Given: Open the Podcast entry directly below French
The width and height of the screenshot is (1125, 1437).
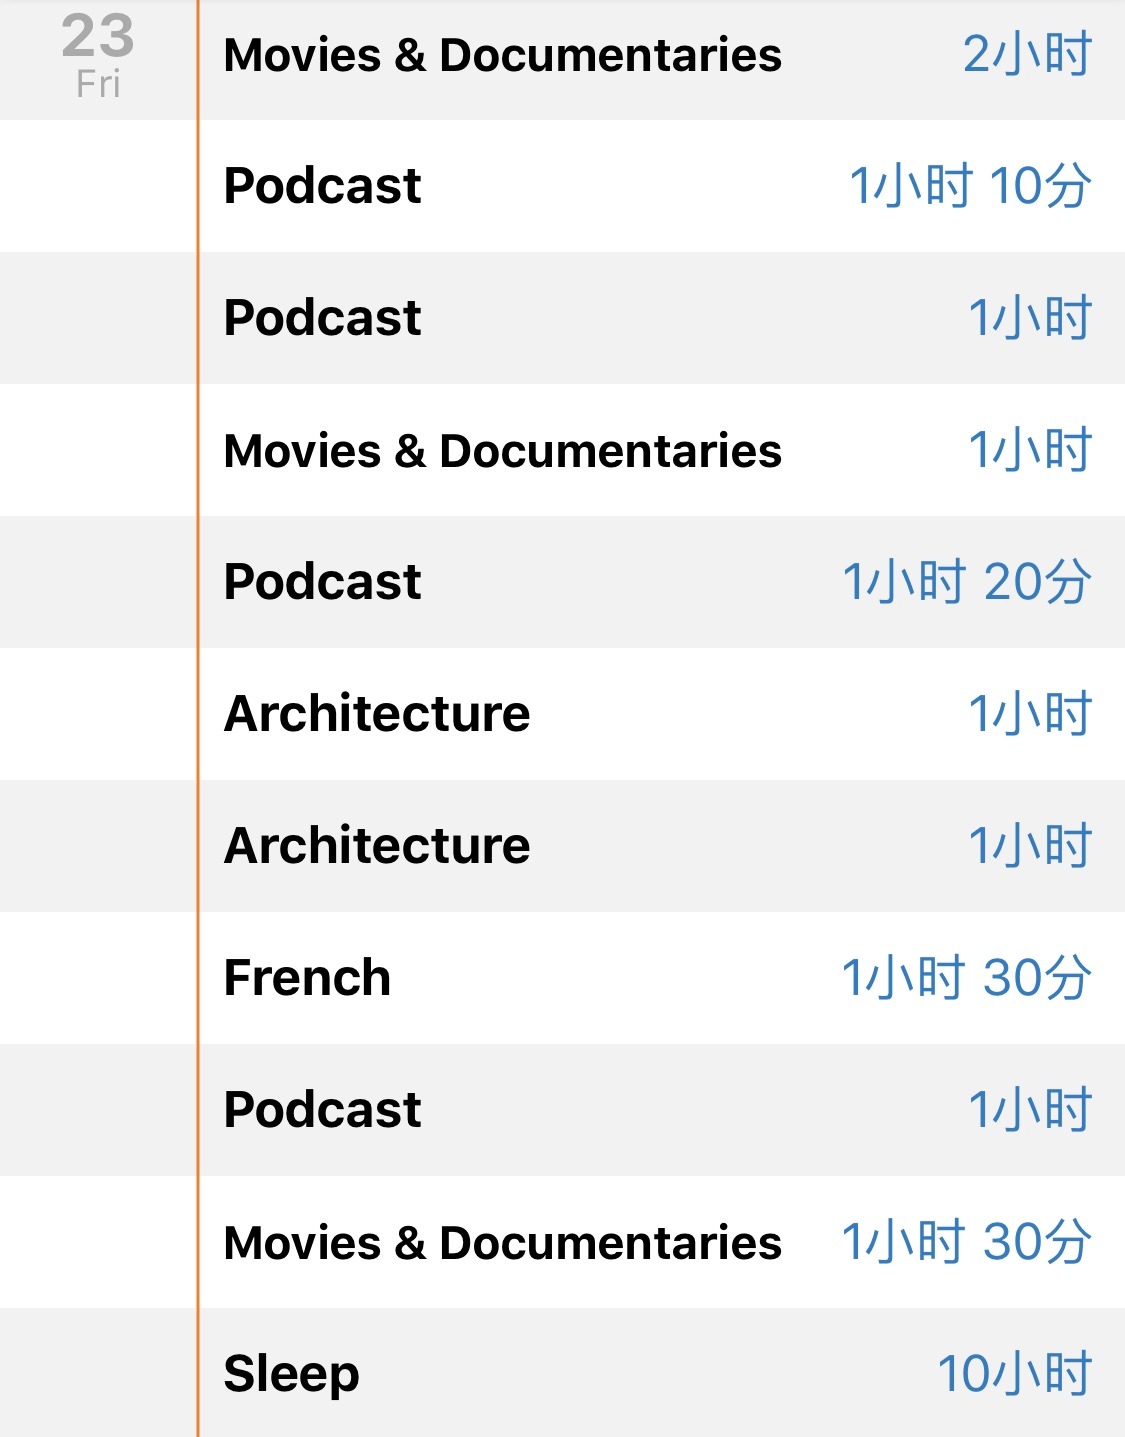Looking at the screenshot, I should (x=661, y=1110).
